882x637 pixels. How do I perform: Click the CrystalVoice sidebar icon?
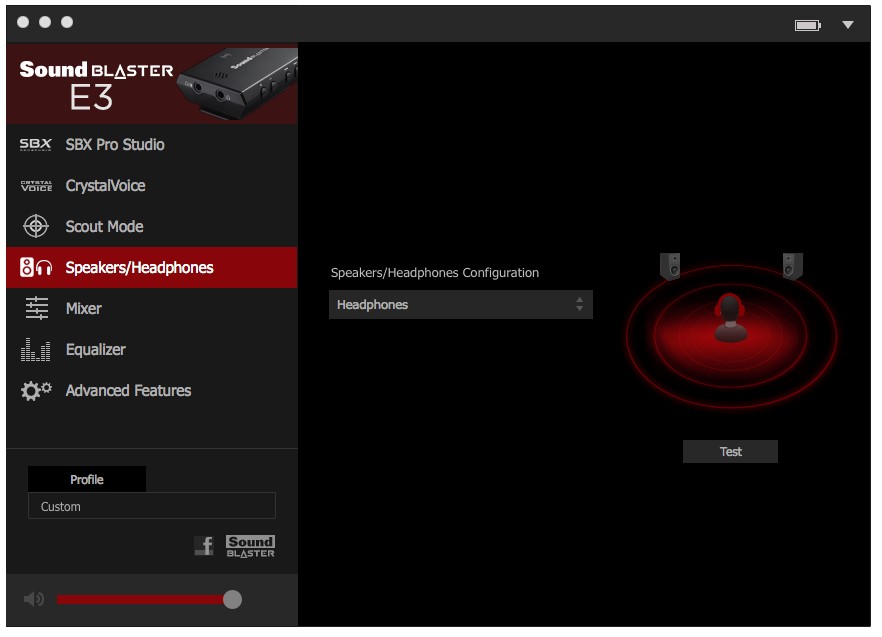point(36,186)
